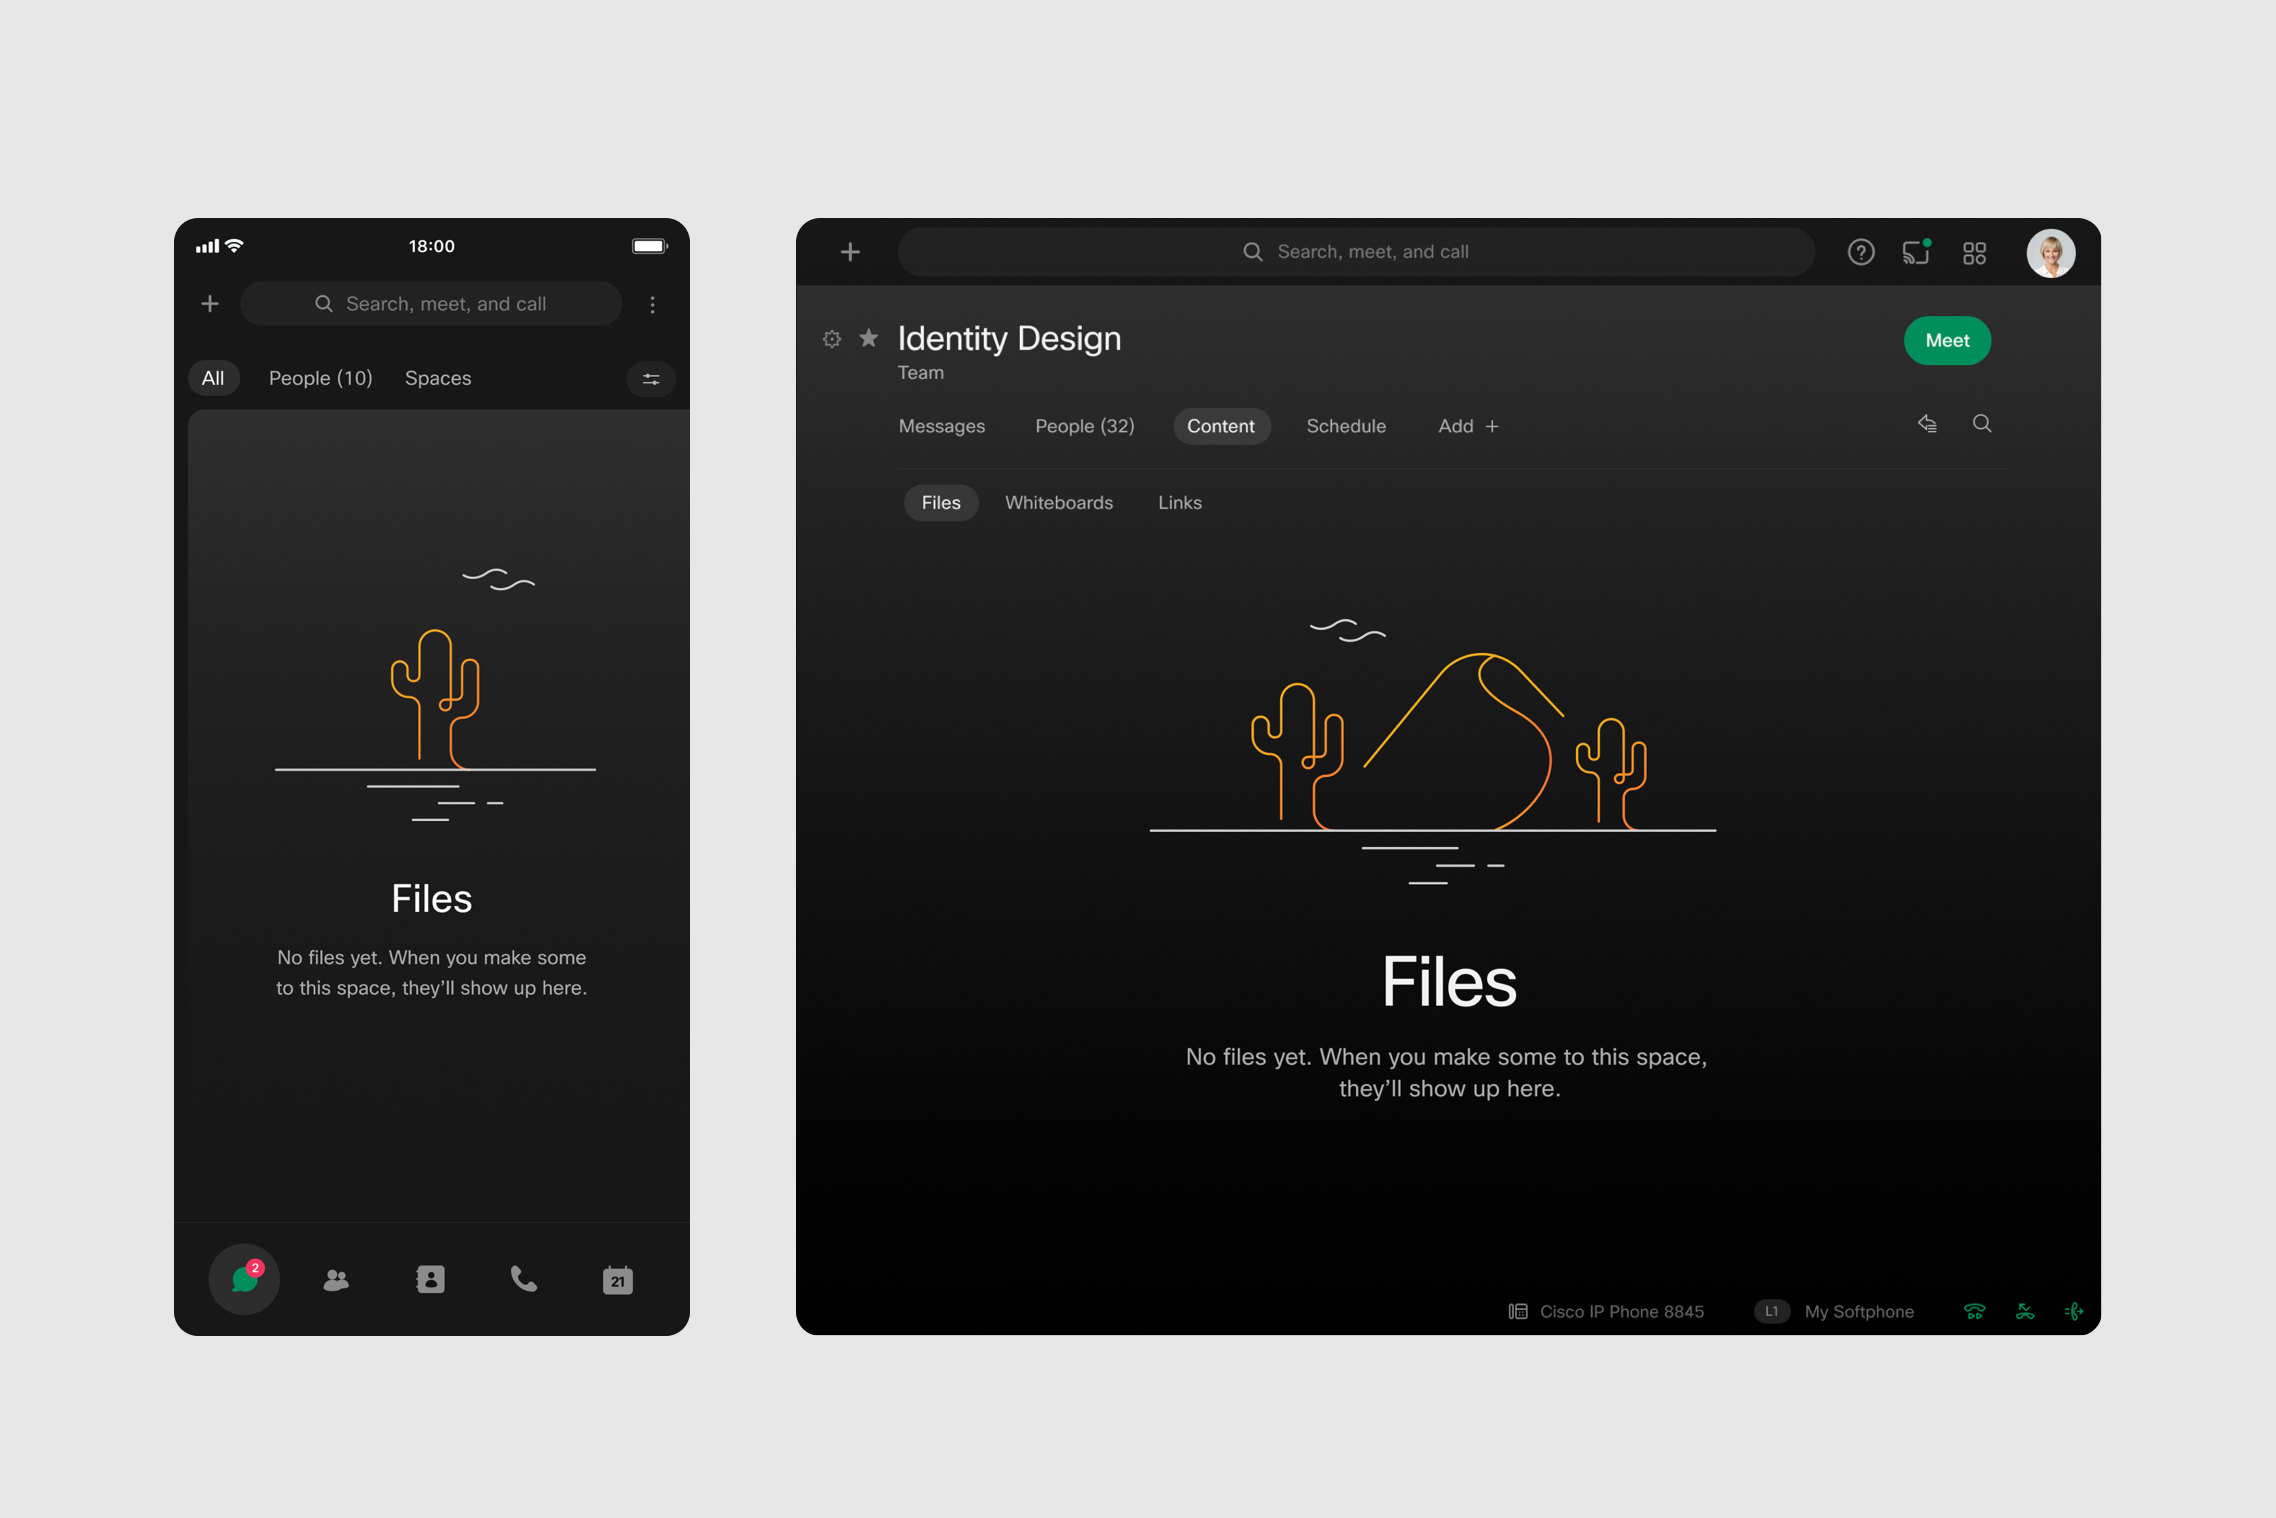Image resolution: width=2276 pixels, height=1518 pixels.
Task: Open the calendar icon showing 21
Action: click(617, 1280)
